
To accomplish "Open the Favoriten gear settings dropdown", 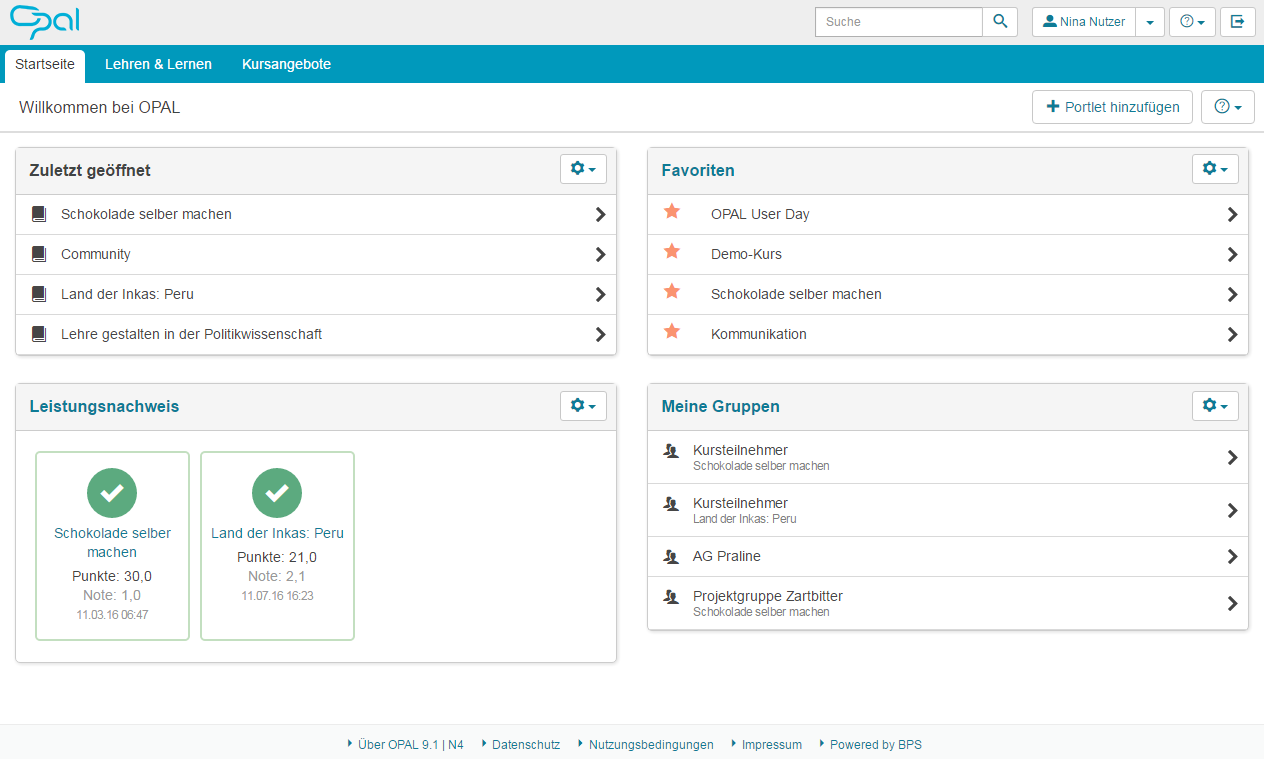I will click(x=1215, y=169).
